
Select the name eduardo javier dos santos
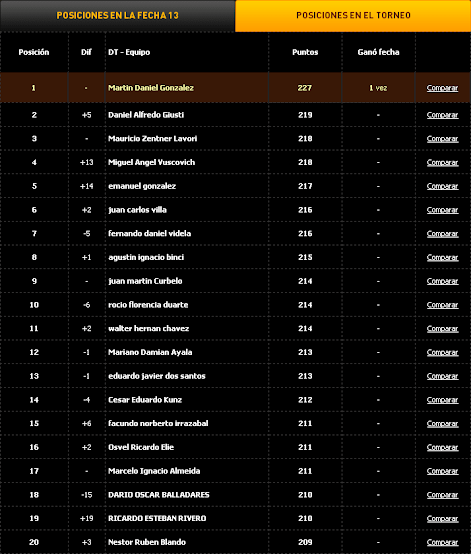tap(157, 376)
